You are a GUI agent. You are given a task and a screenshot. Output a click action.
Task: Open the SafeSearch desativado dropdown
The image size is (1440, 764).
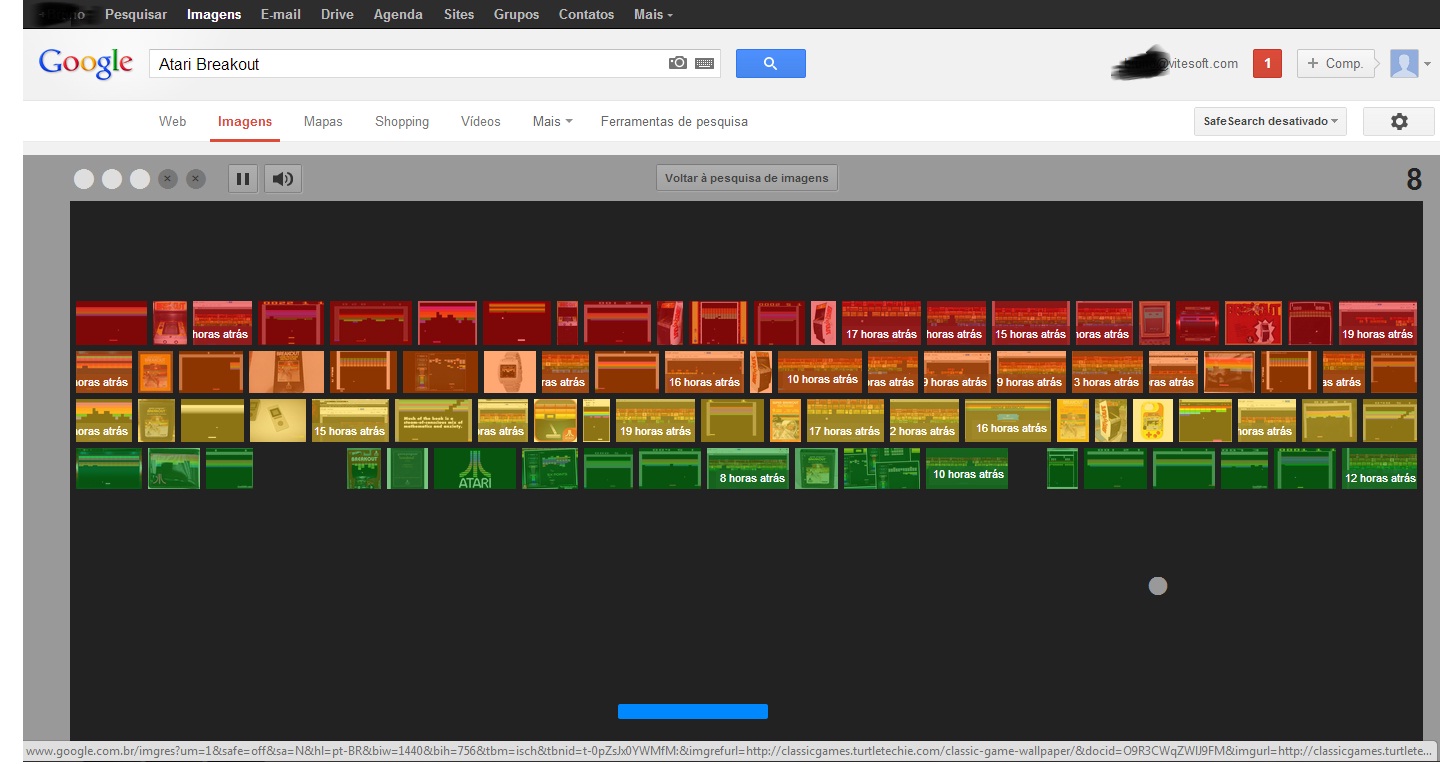tap(1270, 121)
